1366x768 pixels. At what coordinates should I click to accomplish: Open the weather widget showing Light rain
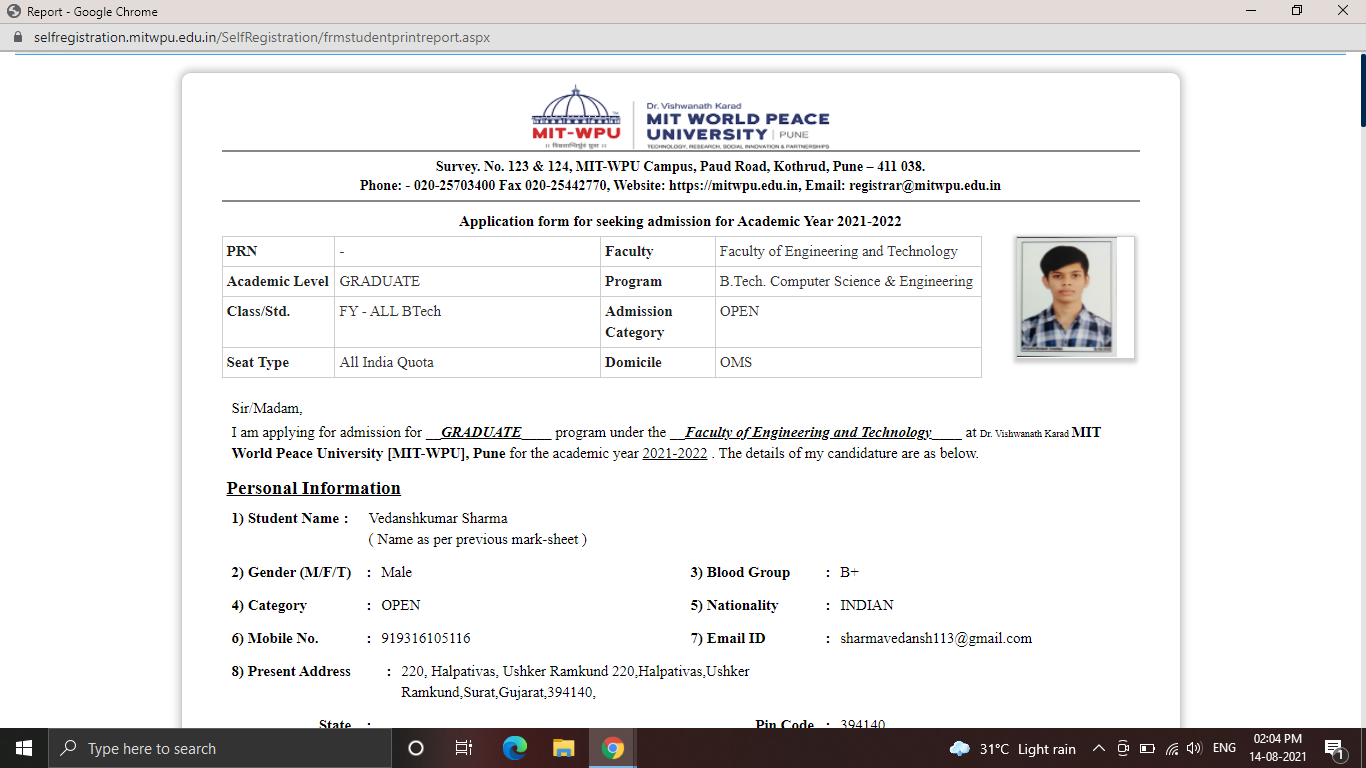click(1013, 748)
